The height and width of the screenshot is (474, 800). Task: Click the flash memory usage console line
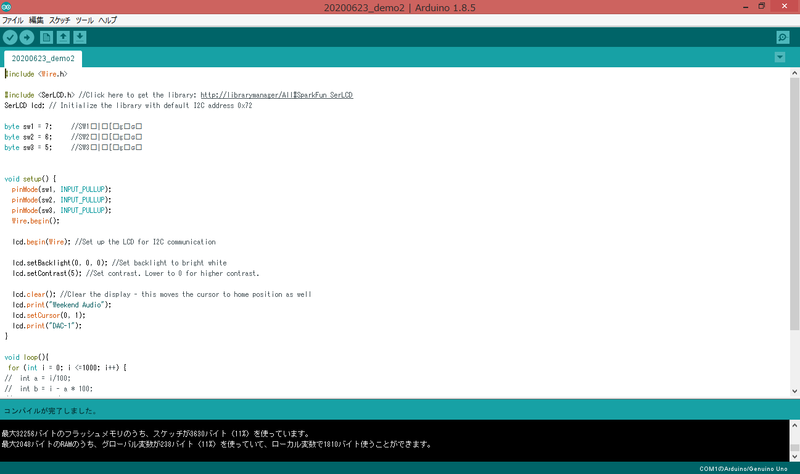156,434
